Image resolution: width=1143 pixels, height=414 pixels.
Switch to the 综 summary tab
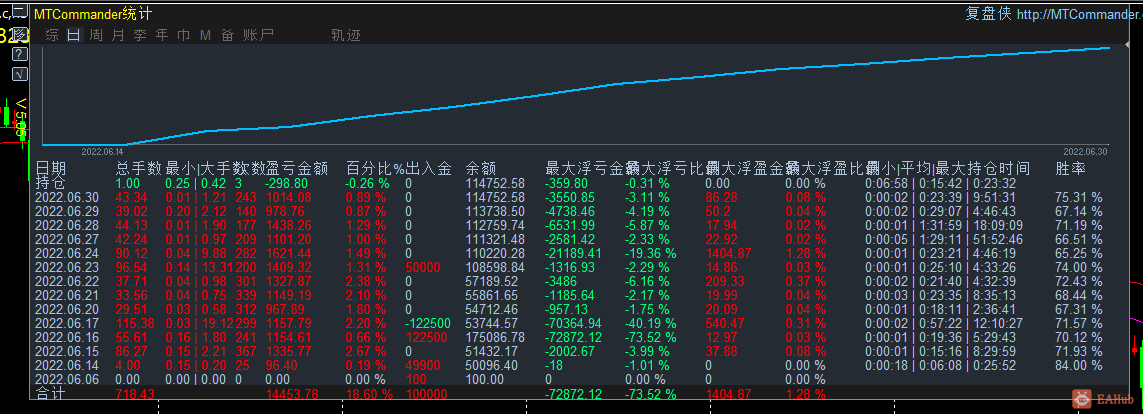point(52,35)
